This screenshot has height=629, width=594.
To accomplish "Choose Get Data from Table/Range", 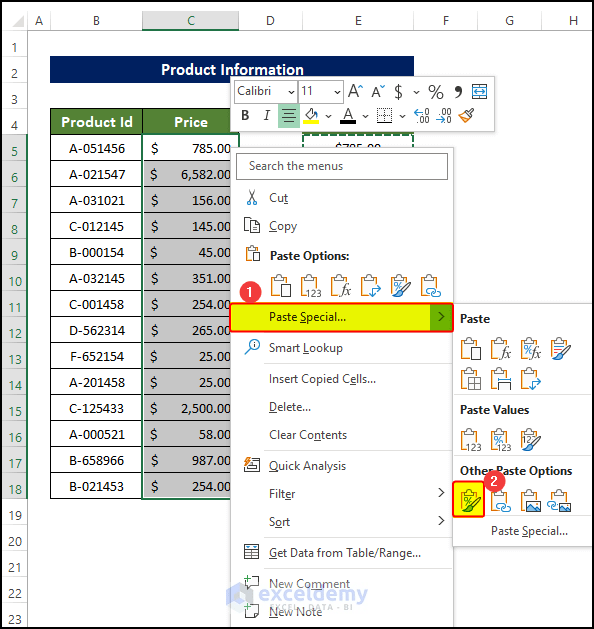I will coord(342,553).
